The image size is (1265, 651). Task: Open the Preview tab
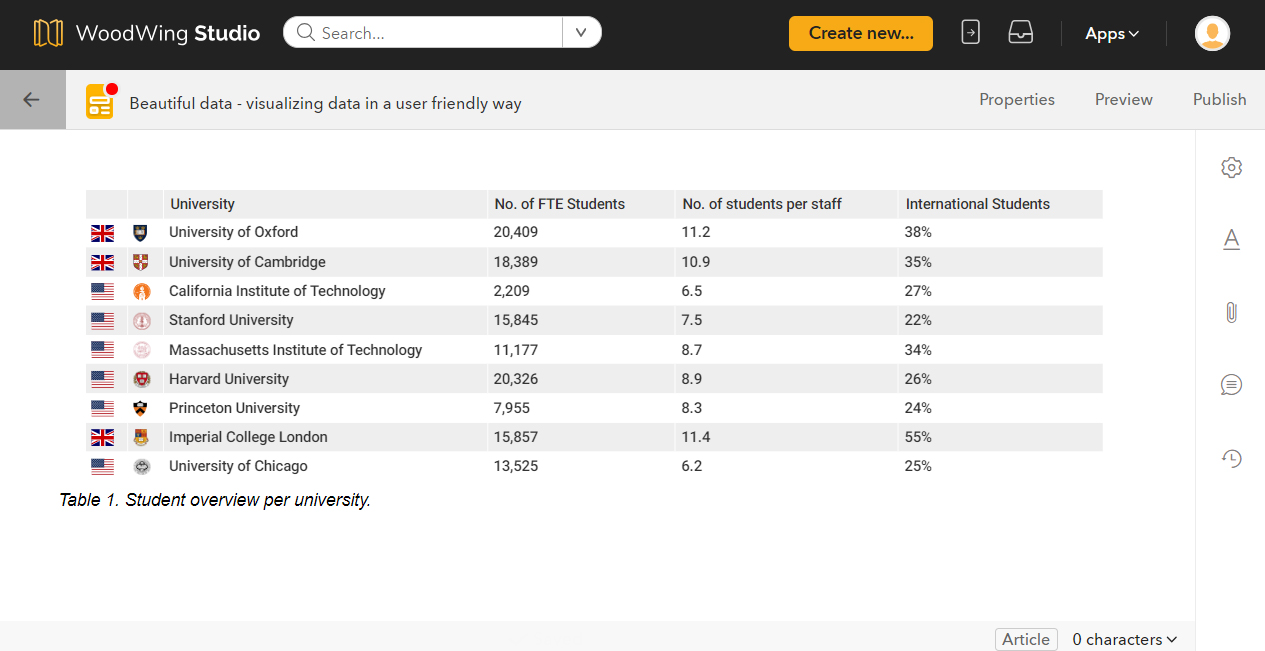[x=1123, y=99]
